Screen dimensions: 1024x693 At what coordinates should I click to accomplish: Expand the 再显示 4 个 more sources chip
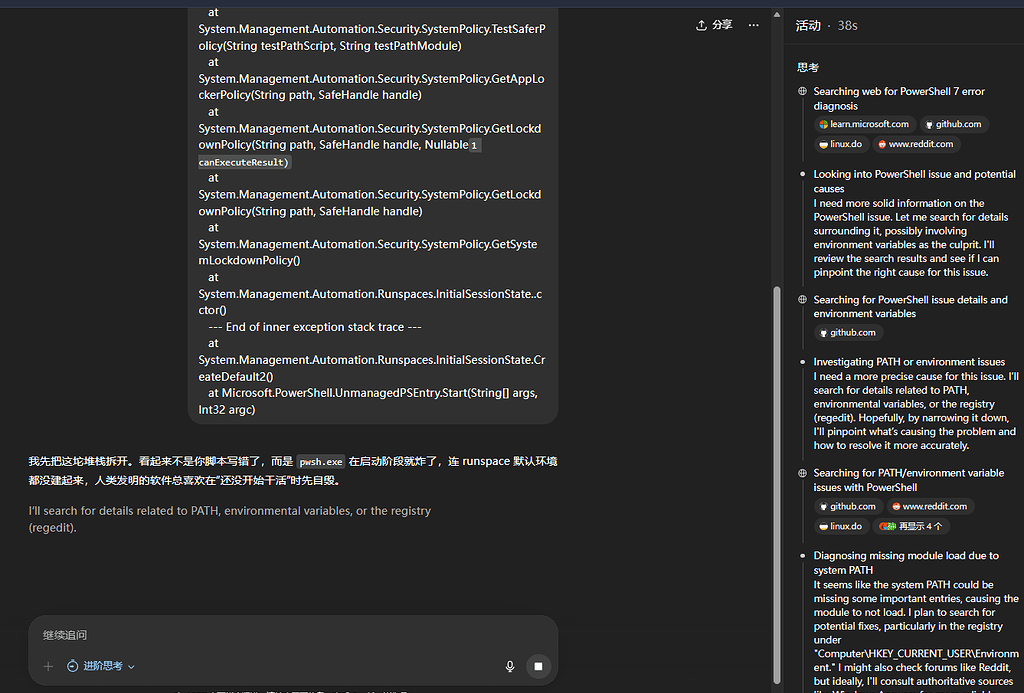click(911, 526)
